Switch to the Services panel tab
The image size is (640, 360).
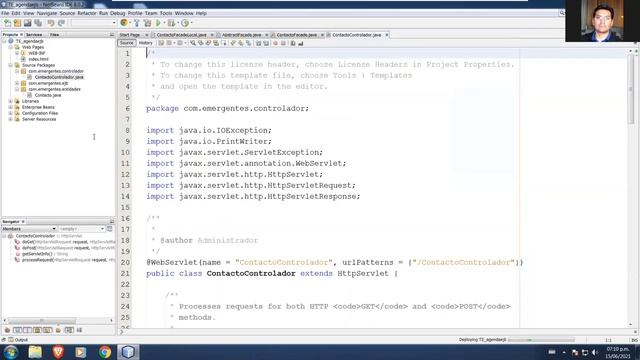[x=34, y=35]
